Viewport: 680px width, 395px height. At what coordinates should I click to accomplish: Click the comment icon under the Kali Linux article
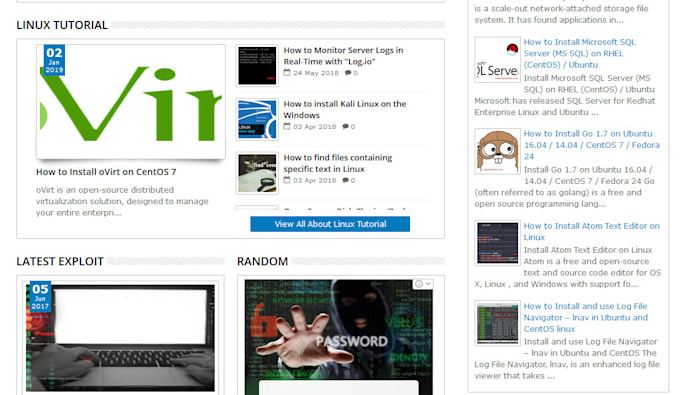pos(345,127)
